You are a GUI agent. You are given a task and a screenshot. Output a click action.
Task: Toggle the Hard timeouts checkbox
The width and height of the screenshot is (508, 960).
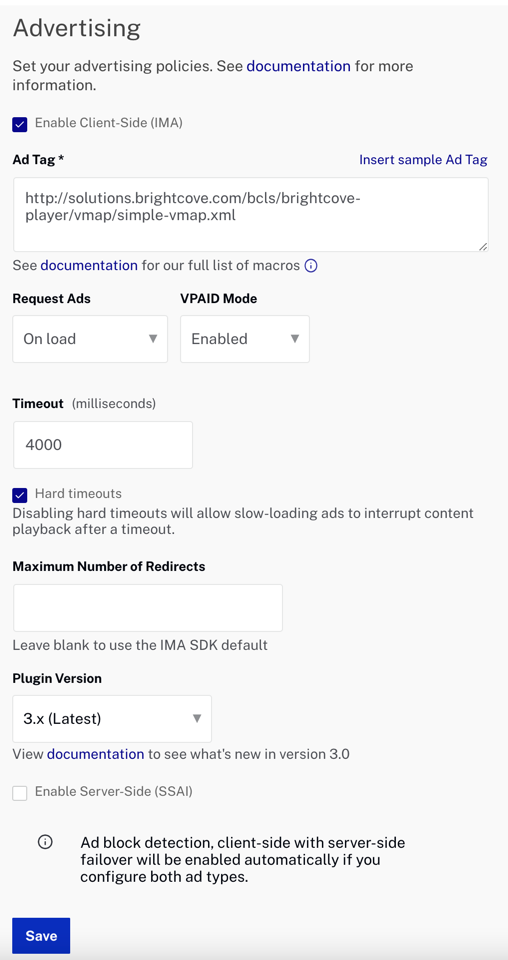tap(20, 495)
